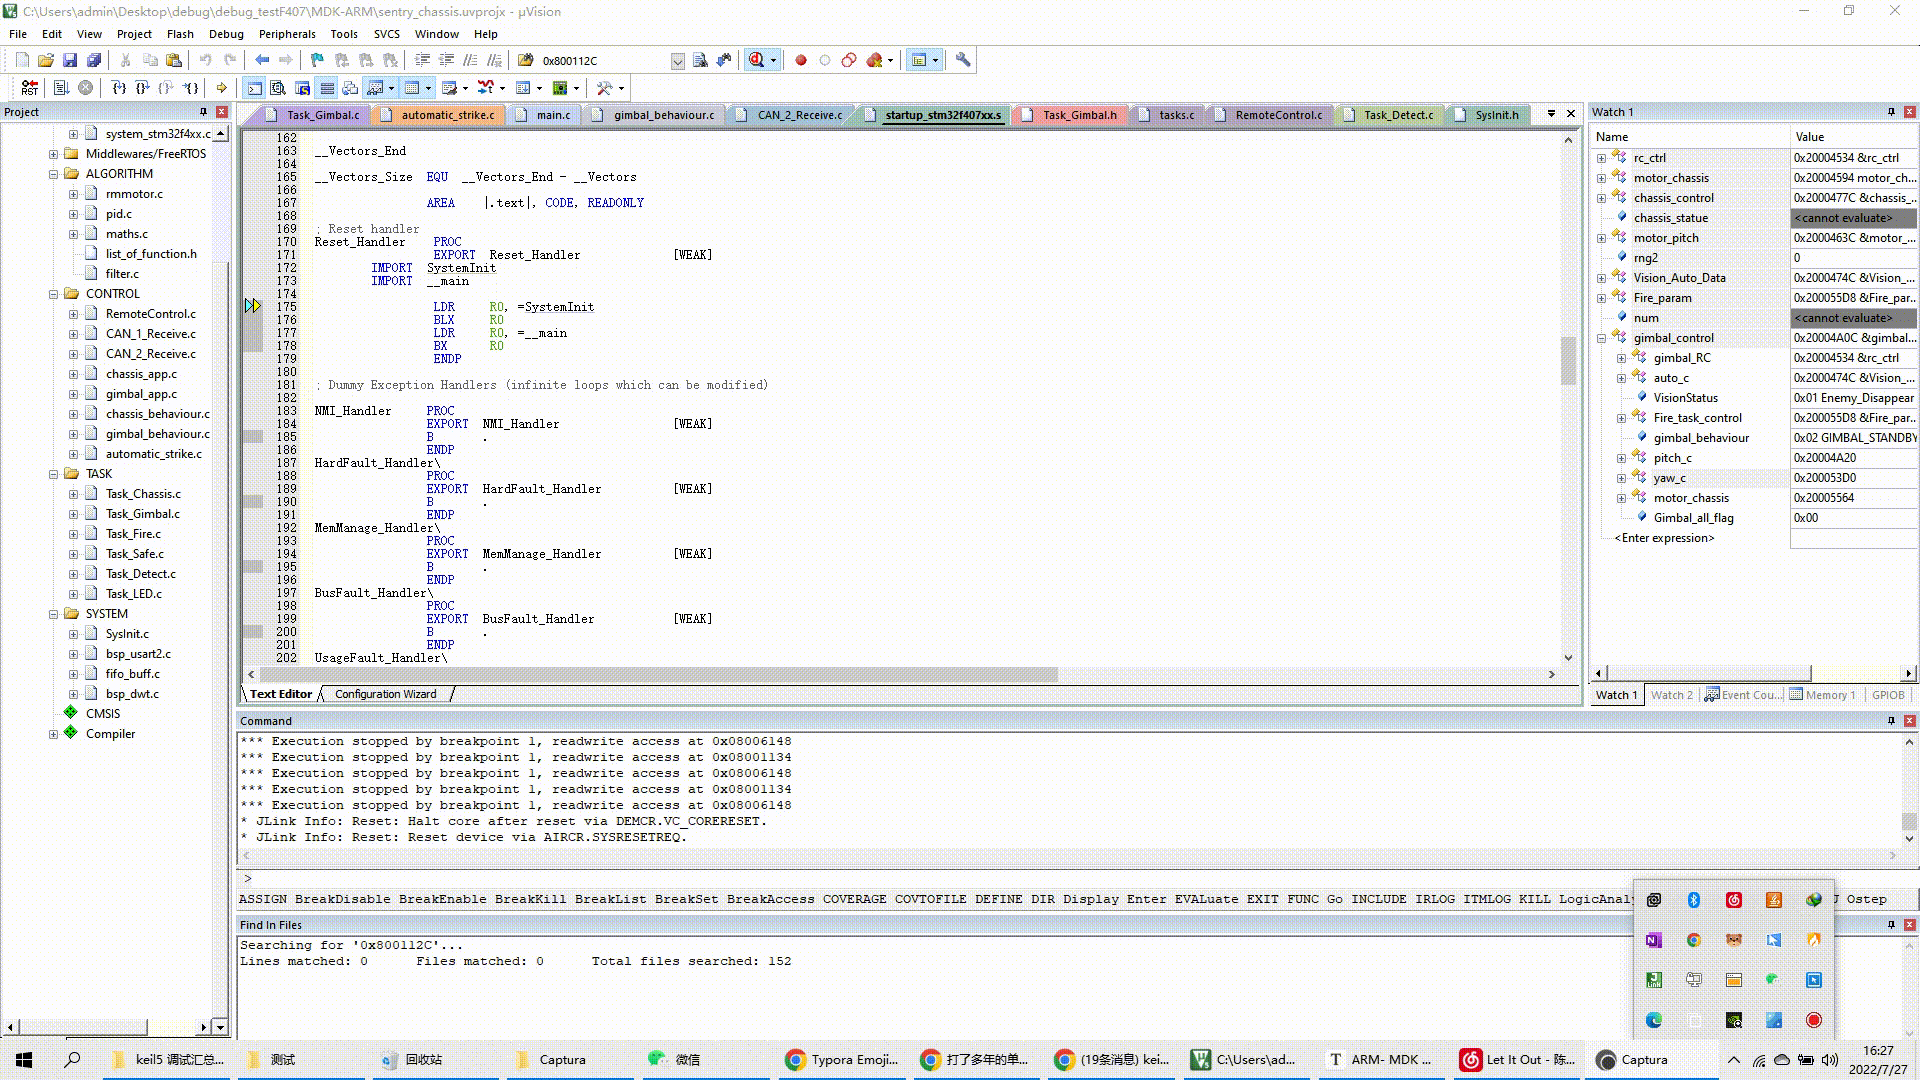Screen dimensions: 1920x1080
Task: Click Enter expression input field
Action: [x=1664, y=537]
